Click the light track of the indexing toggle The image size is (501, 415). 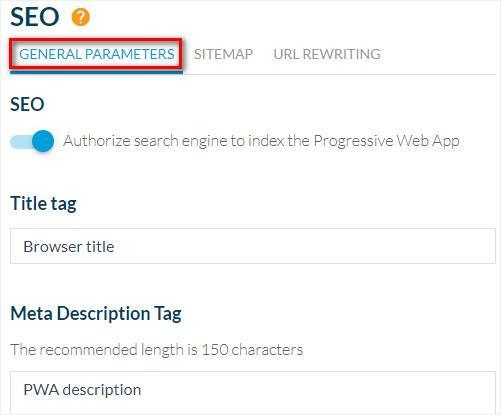point(21,142)
